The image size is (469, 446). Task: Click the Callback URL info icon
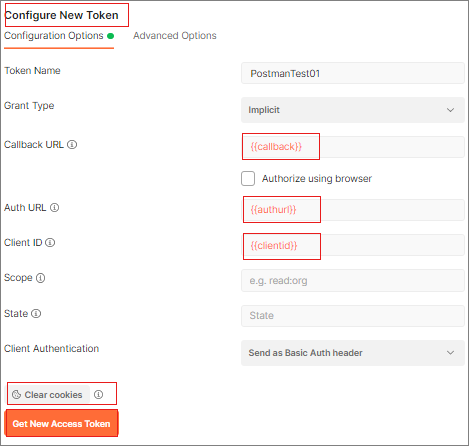tap(72, 145)
